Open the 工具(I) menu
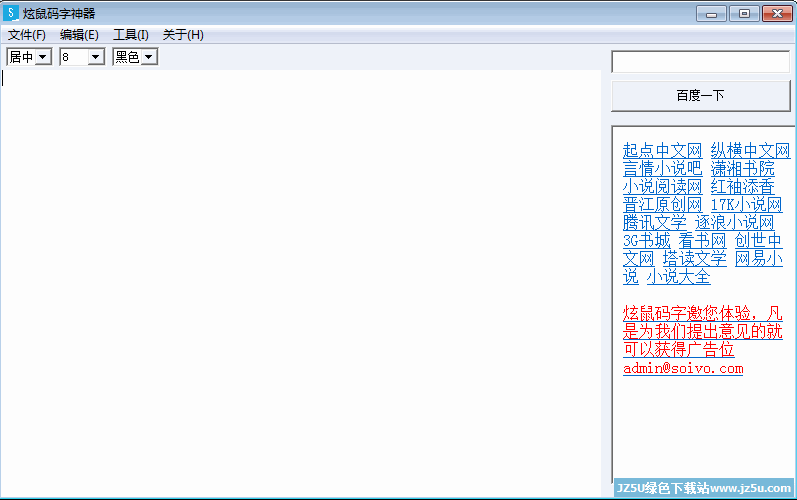The width and height of the screenshot is (797, 500). (x=131, y=35)
